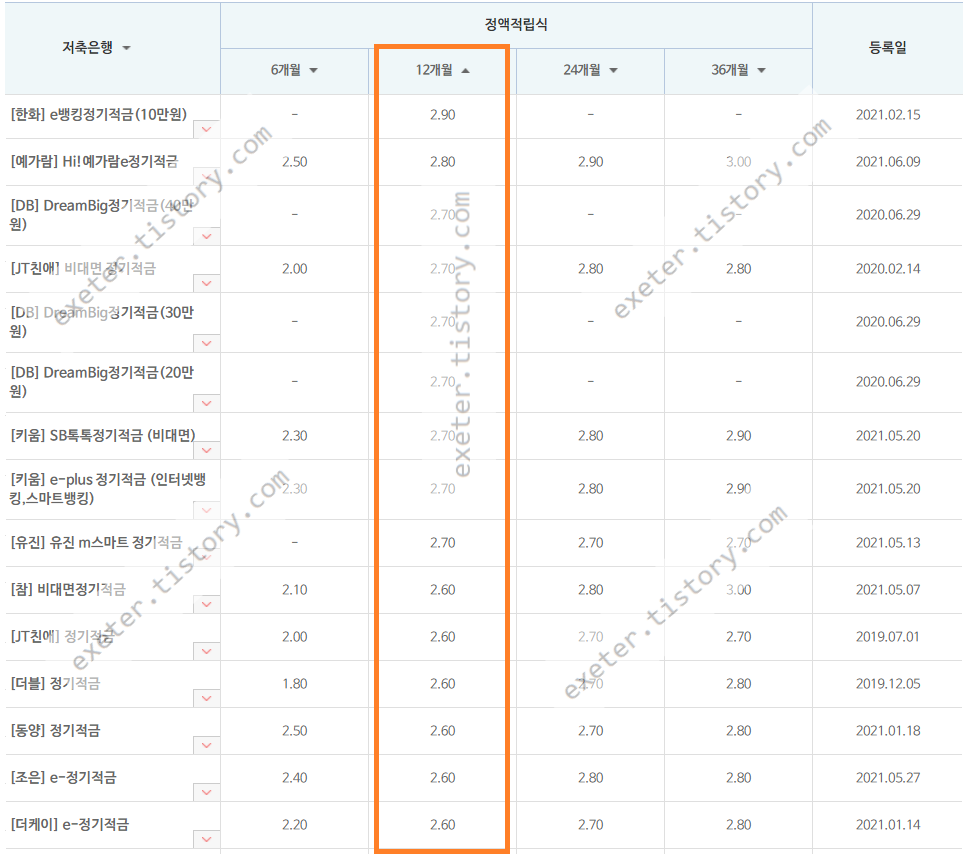Select product [키움] SB톡톡정기적금 (비대면)
Image resolution: width=965 pixels, height=857 pixels.
click(x=103, y=436)
